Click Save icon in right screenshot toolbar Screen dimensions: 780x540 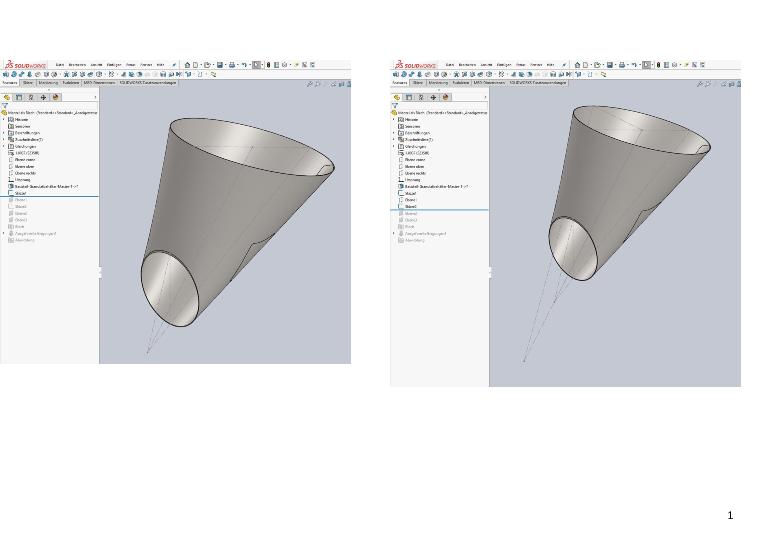point(610,65)
